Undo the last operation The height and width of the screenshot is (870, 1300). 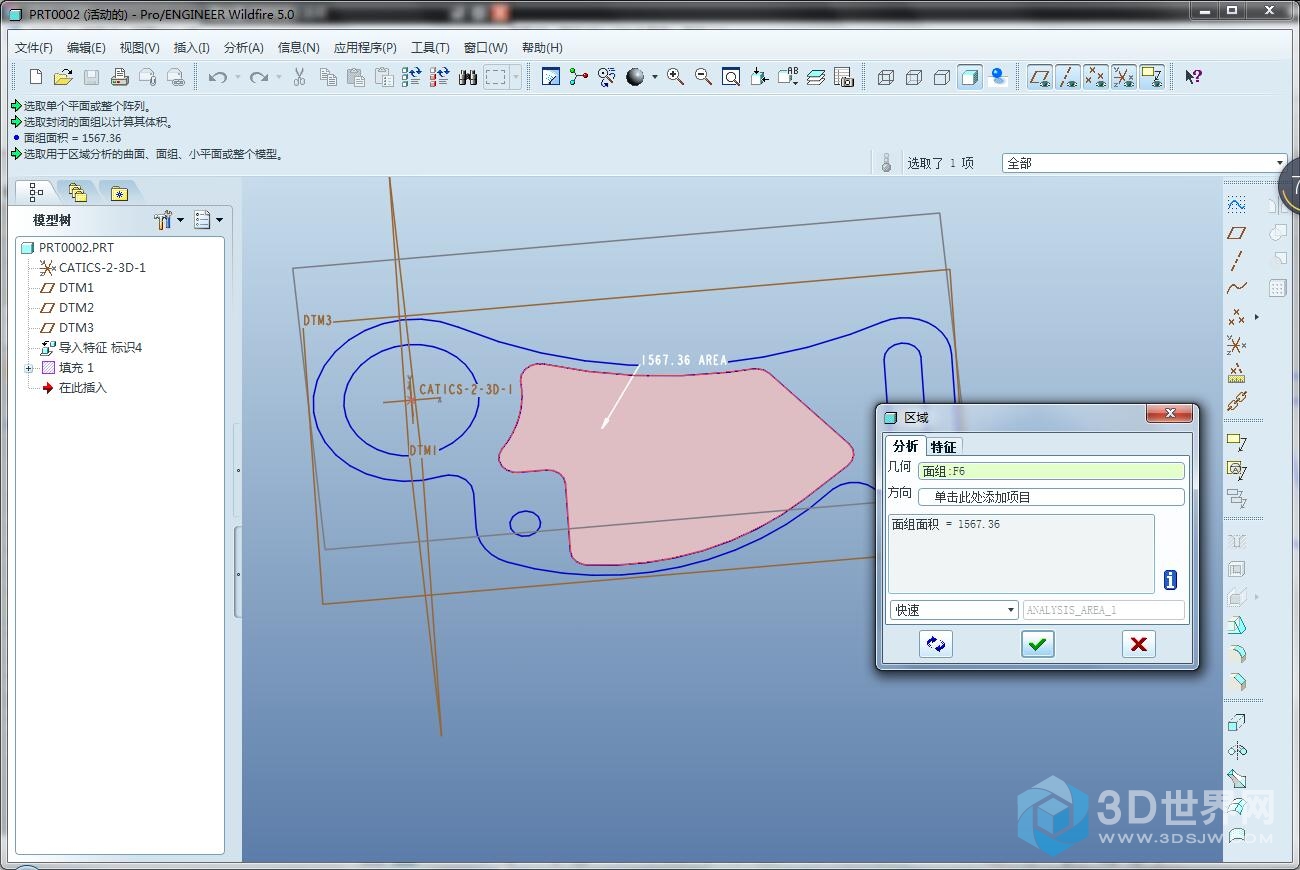(217, 77)
